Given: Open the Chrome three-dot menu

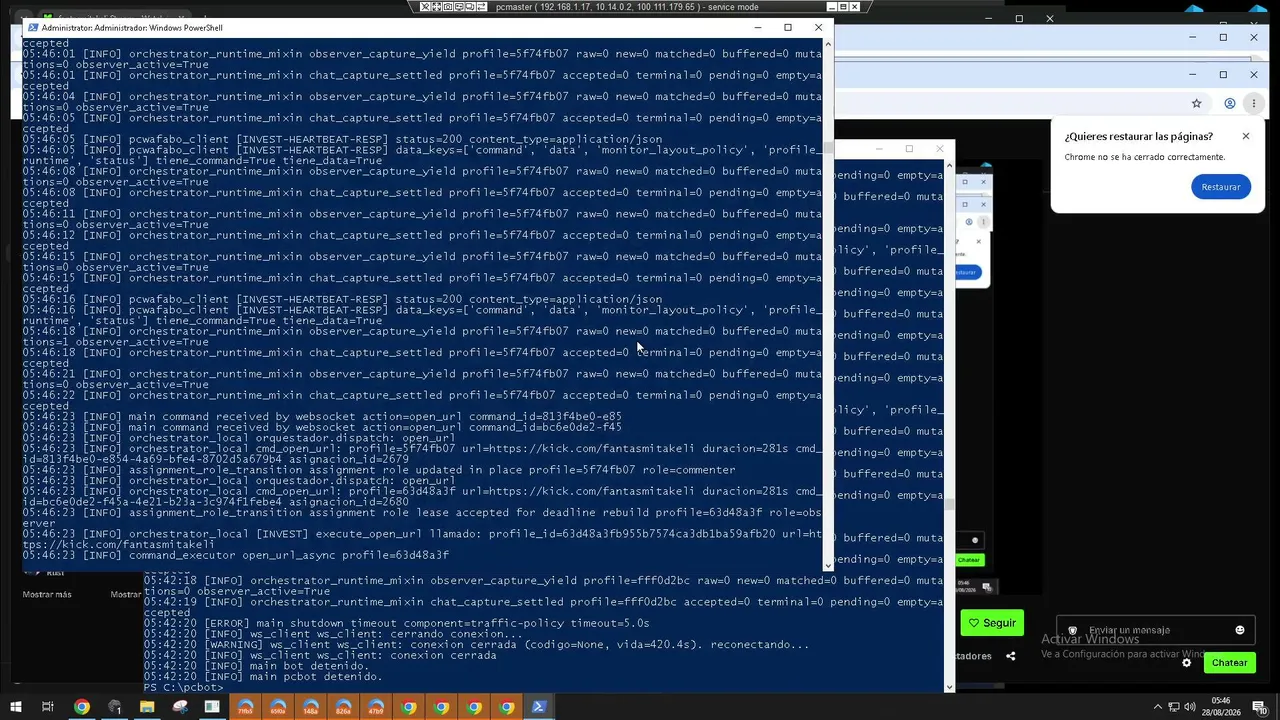Looking at the screenshot, I should [x=1254, y=103].
